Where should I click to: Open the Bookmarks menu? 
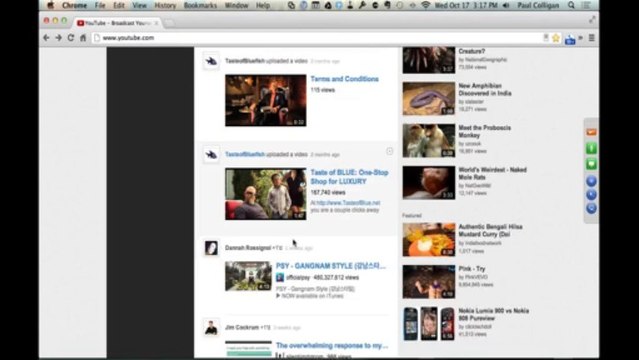200,5
